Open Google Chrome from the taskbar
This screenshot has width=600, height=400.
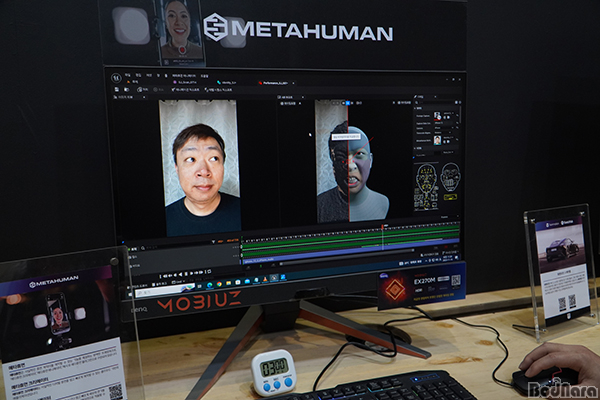(x=219, y=284)
